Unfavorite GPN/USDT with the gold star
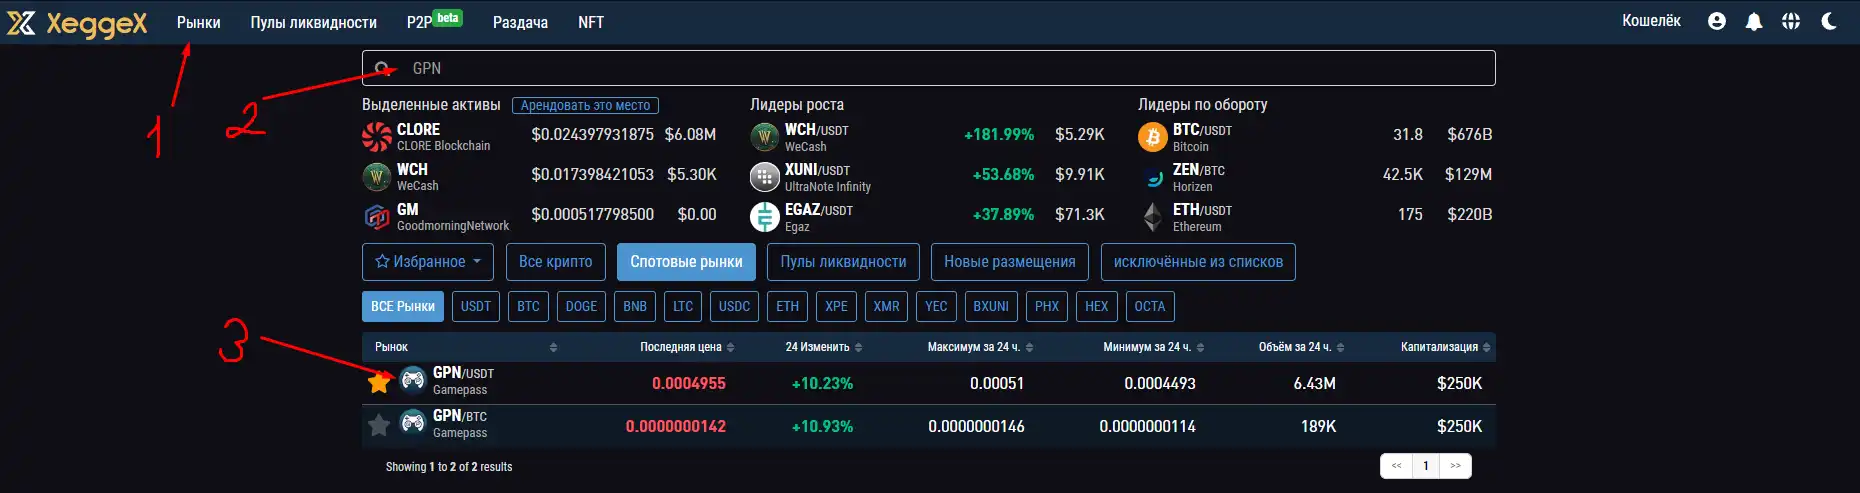 (x=379, y=382)
